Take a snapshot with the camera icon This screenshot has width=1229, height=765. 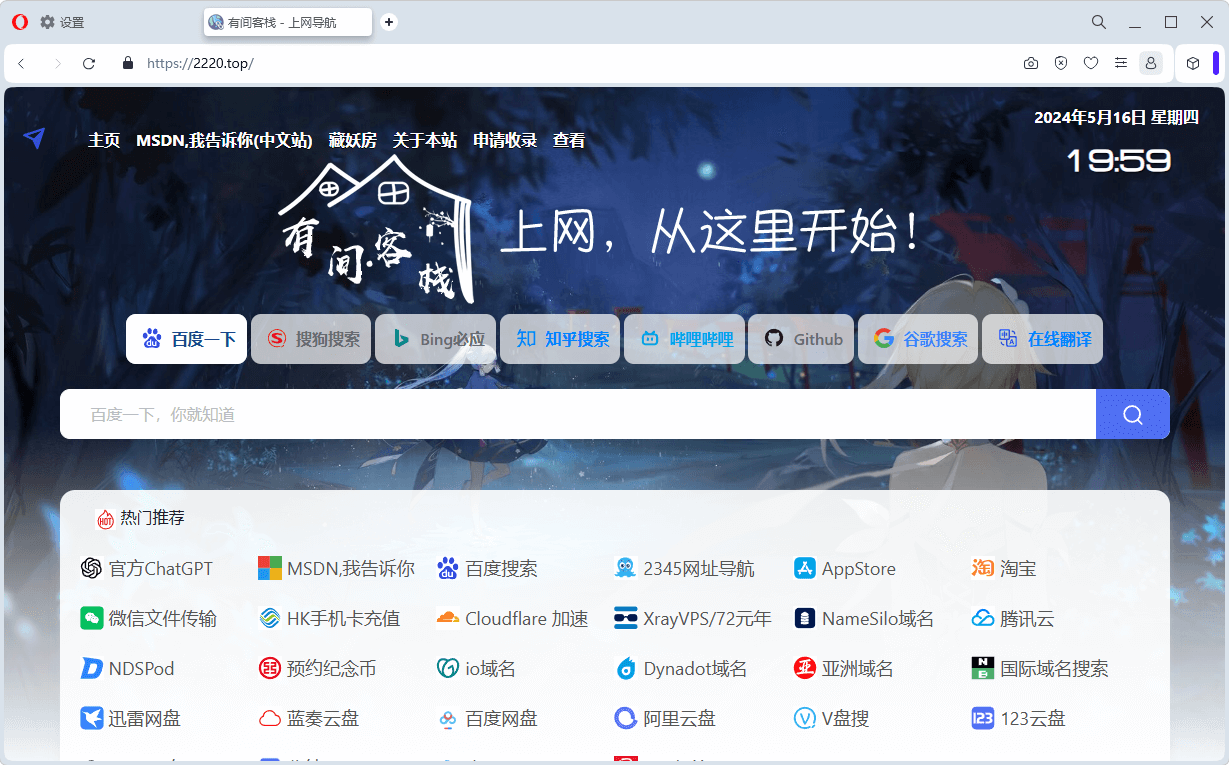tap(1031, 63)
